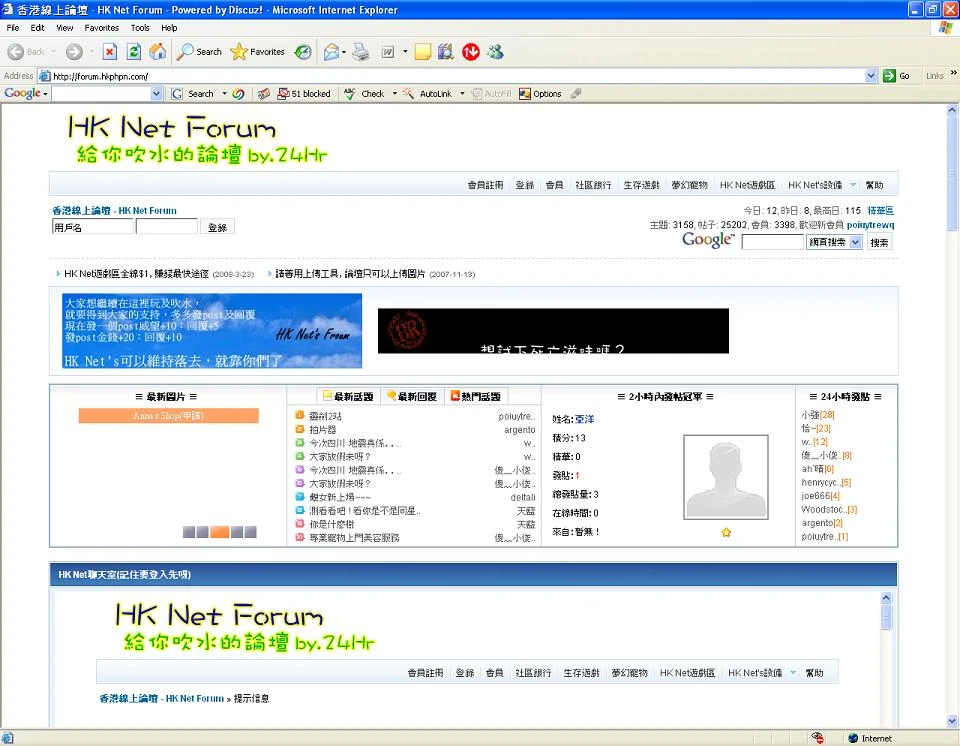Click the Search magnifier icon in IE toolbar
The image size is (960, 746).
click(186, 51)
